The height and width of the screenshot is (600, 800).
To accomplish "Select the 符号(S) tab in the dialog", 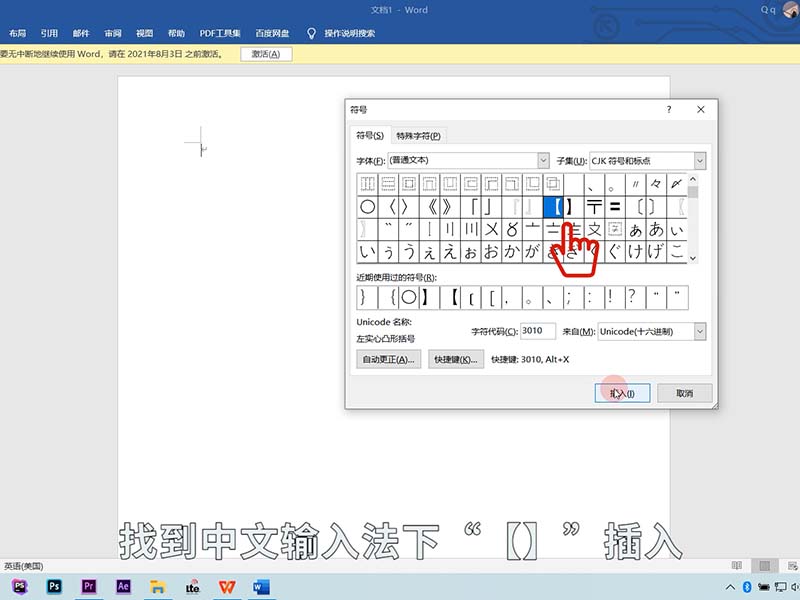I will point(370,135).
